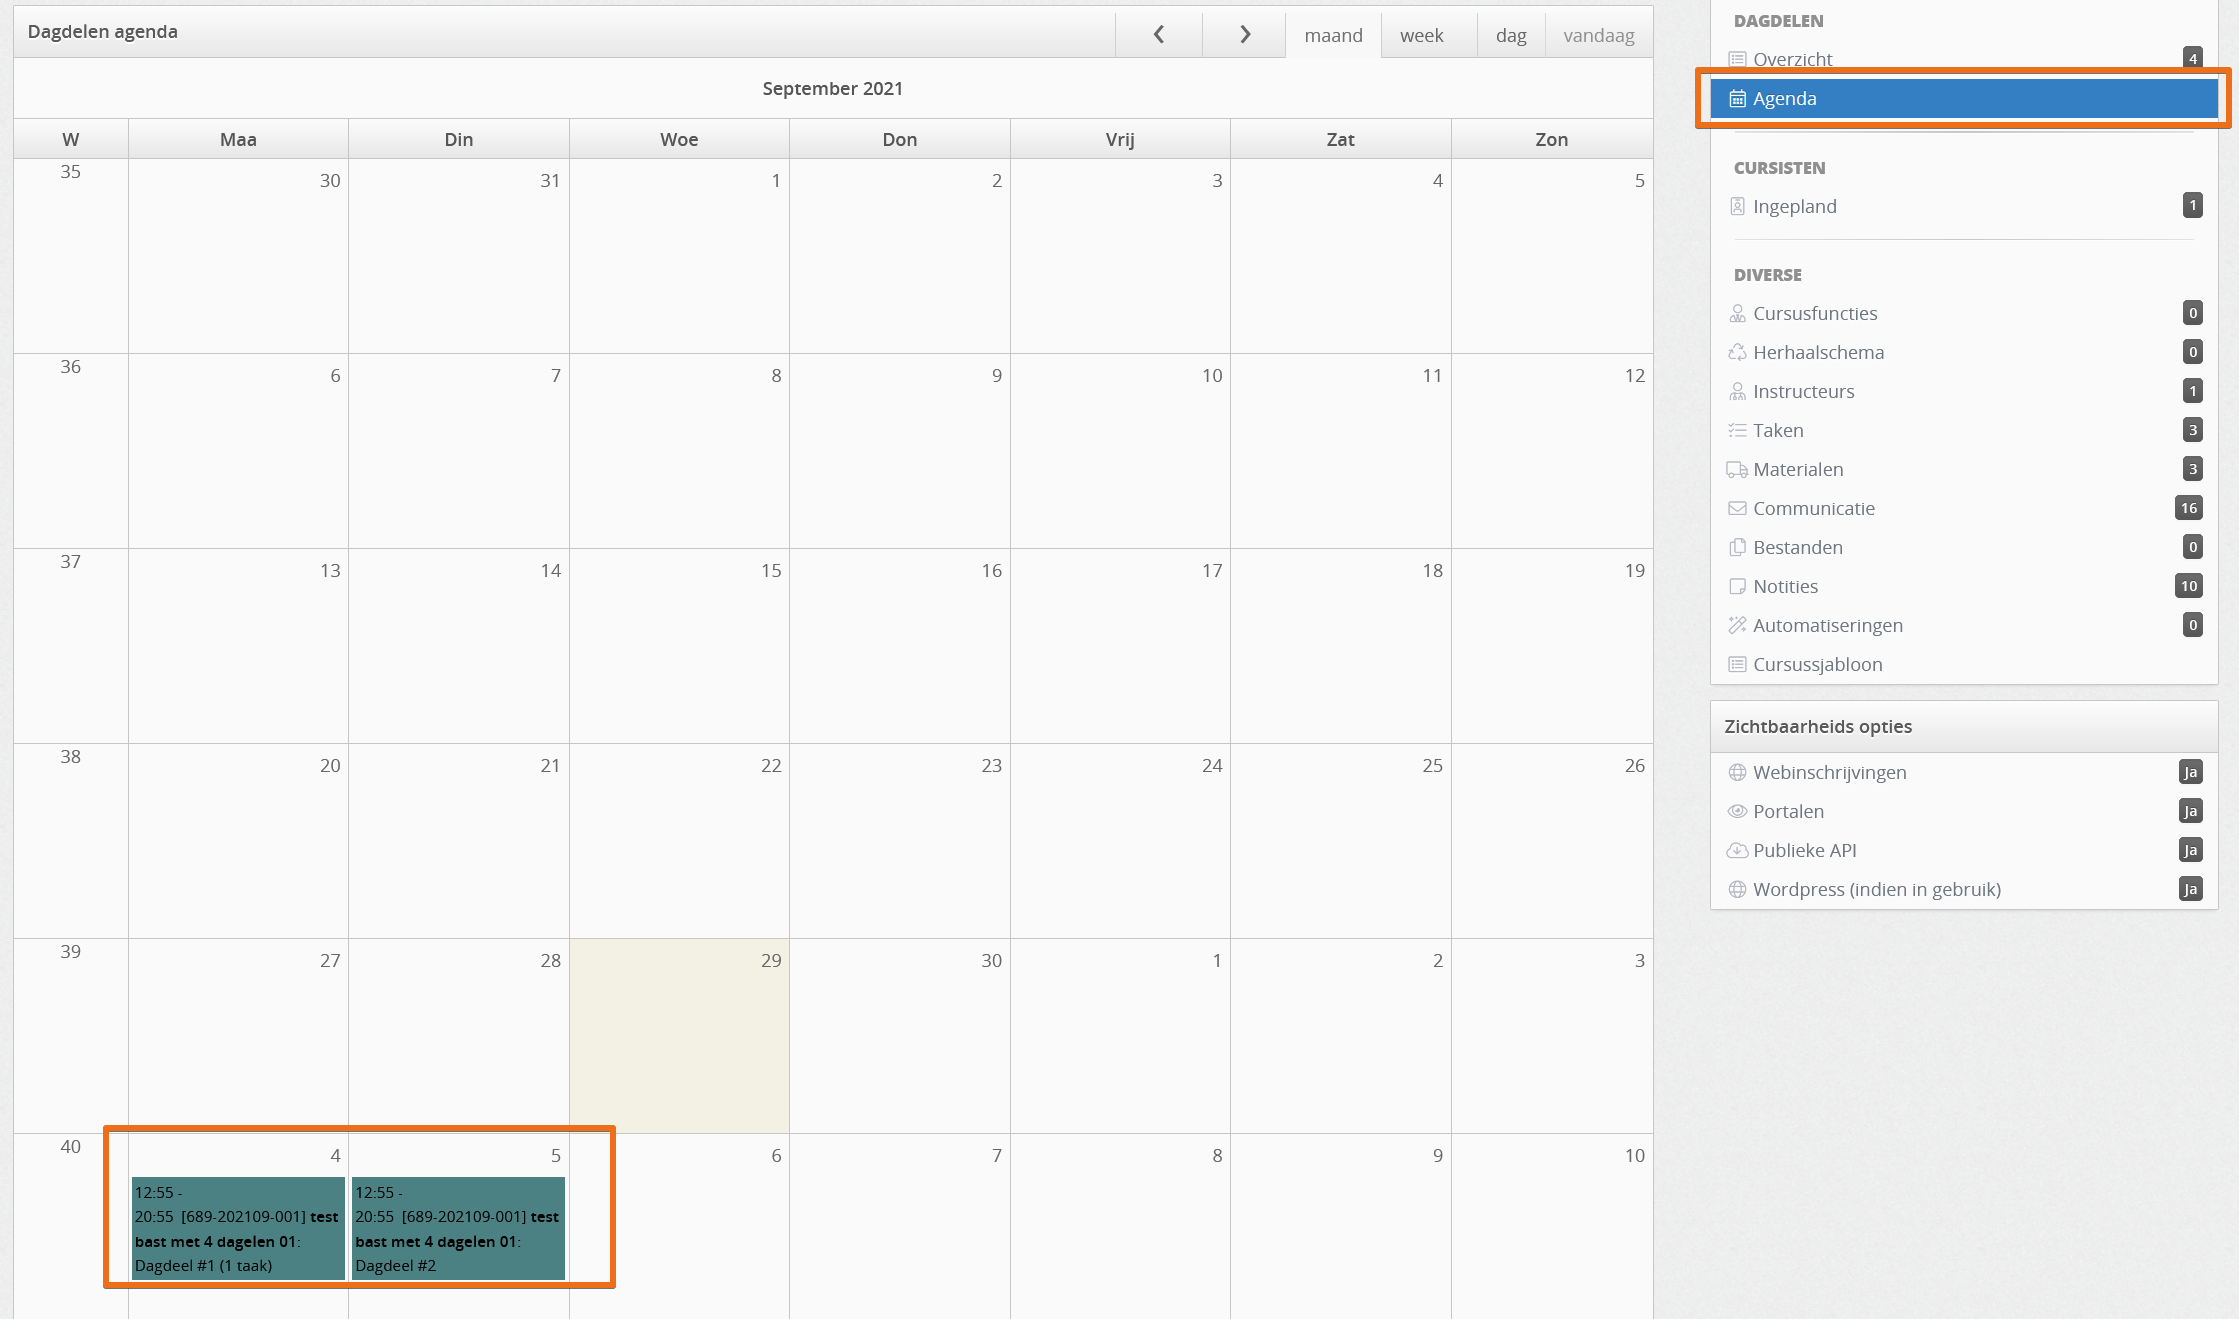
Task: Click the Agenda calendar icon in sidebar
Action: pyautogui.click(x=1737, y=99)
